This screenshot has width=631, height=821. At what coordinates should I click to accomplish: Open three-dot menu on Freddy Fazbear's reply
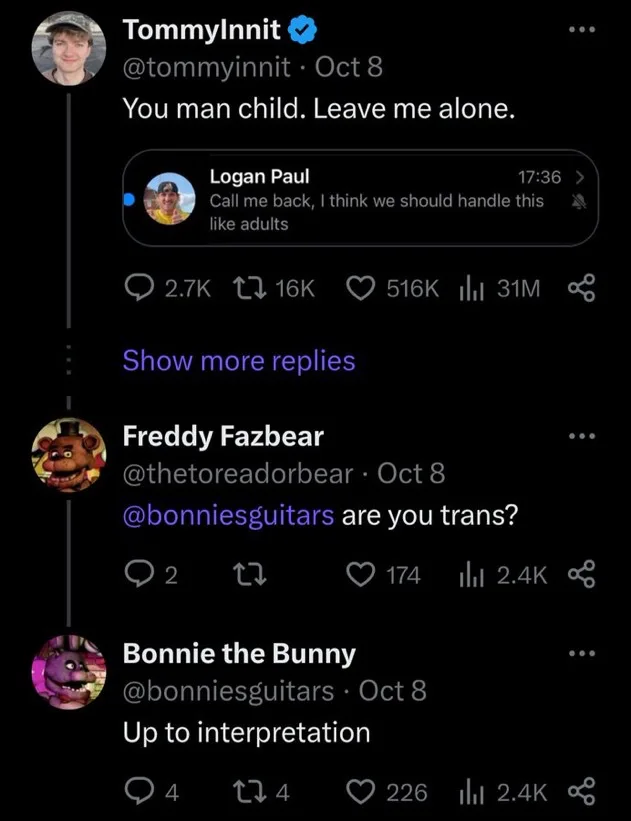coord(580,437)
